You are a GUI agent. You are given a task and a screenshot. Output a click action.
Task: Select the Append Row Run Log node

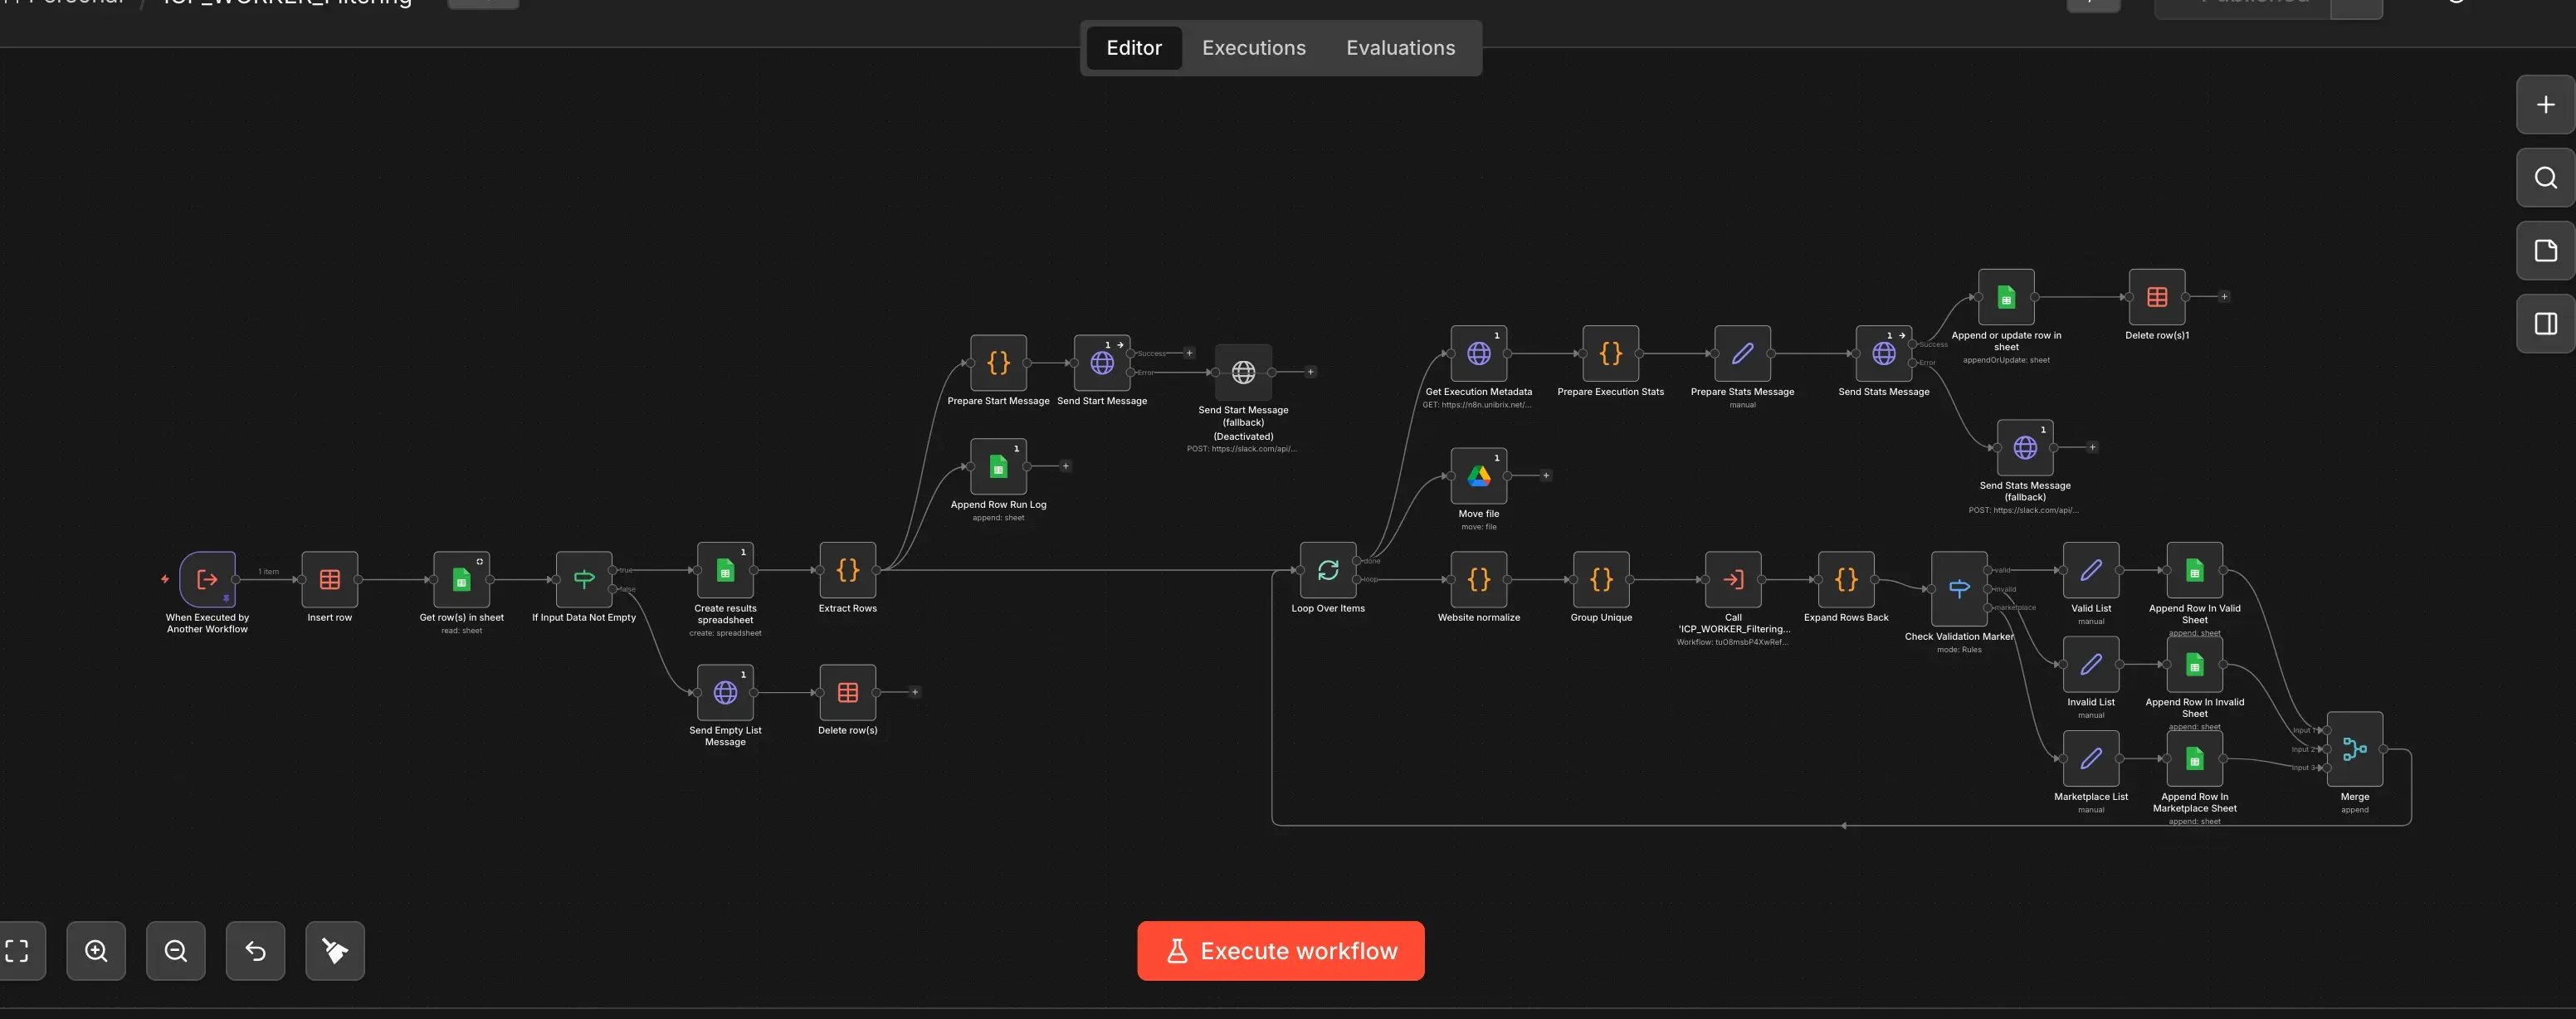[x=998, y=466]
